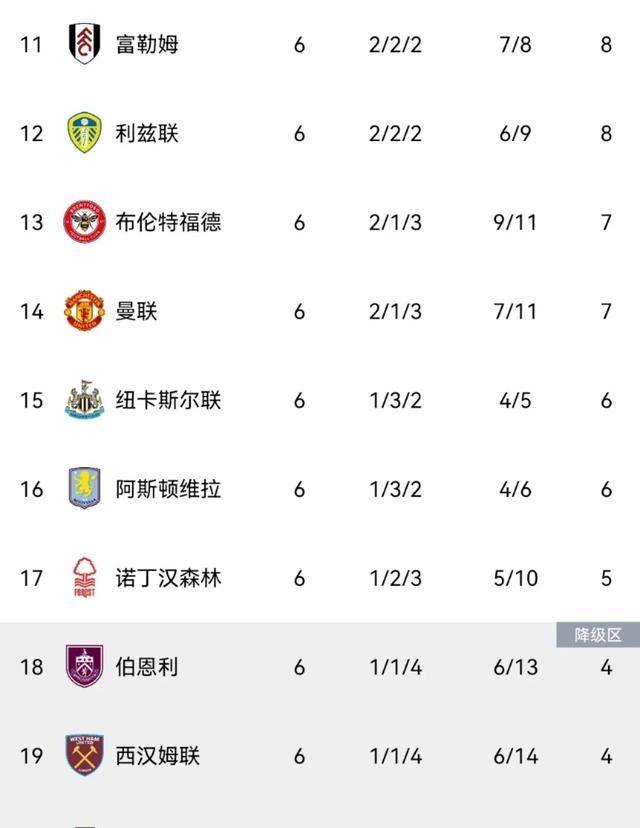Screen dimensions: 640x828
Task: Open the 曼联 team name
Action: coord(136,311)
